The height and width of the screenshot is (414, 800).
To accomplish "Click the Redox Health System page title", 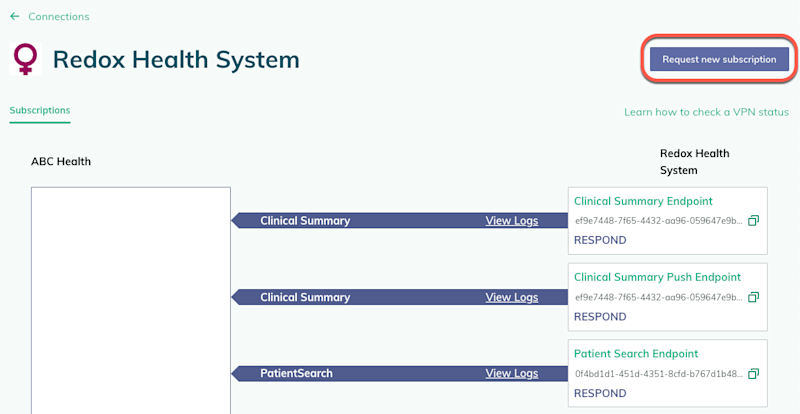I will 176,60.
